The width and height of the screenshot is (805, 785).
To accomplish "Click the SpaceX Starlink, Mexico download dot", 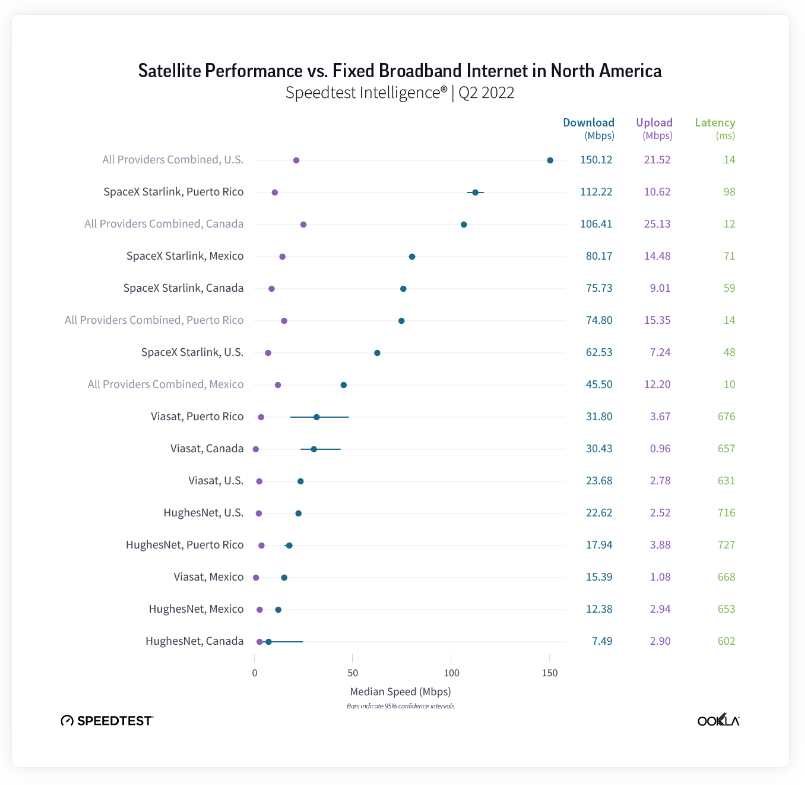I will pos(412,257).
